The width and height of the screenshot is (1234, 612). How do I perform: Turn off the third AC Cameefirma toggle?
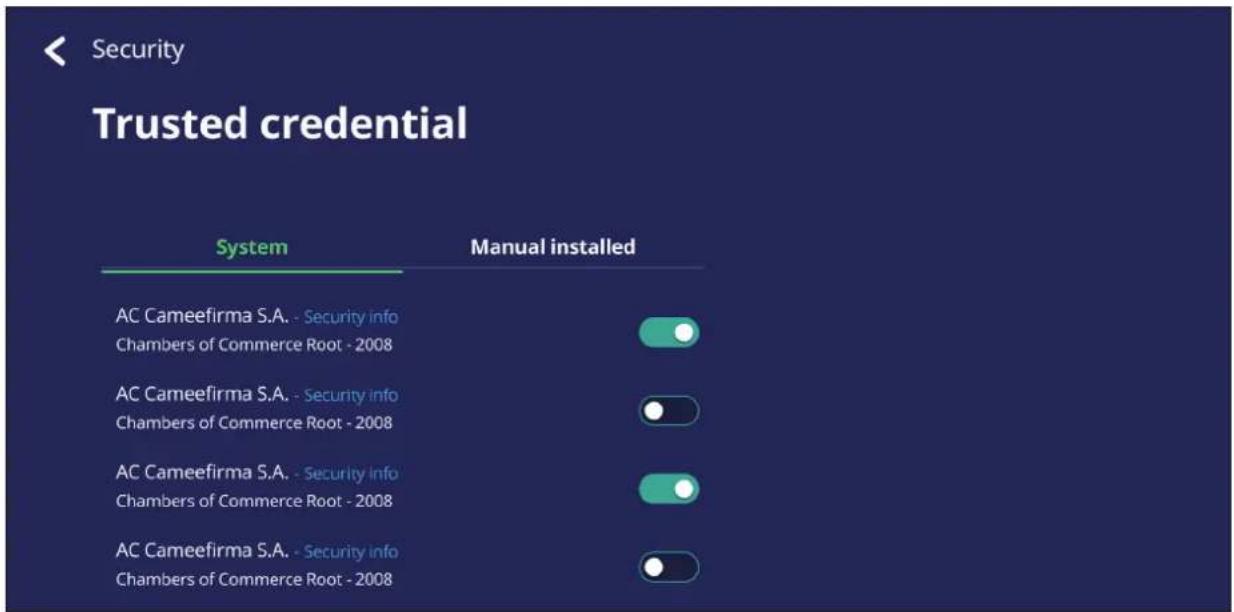(x=669, y=489)
